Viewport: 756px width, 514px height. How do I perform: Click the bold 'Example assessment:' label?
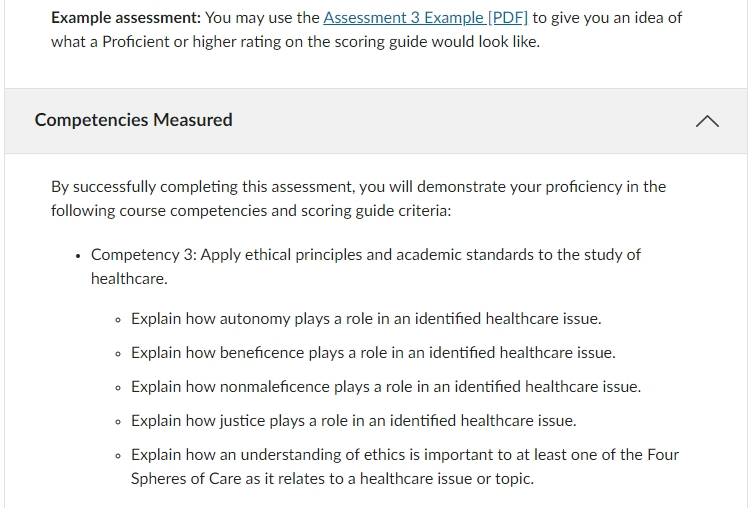[126, 18]
